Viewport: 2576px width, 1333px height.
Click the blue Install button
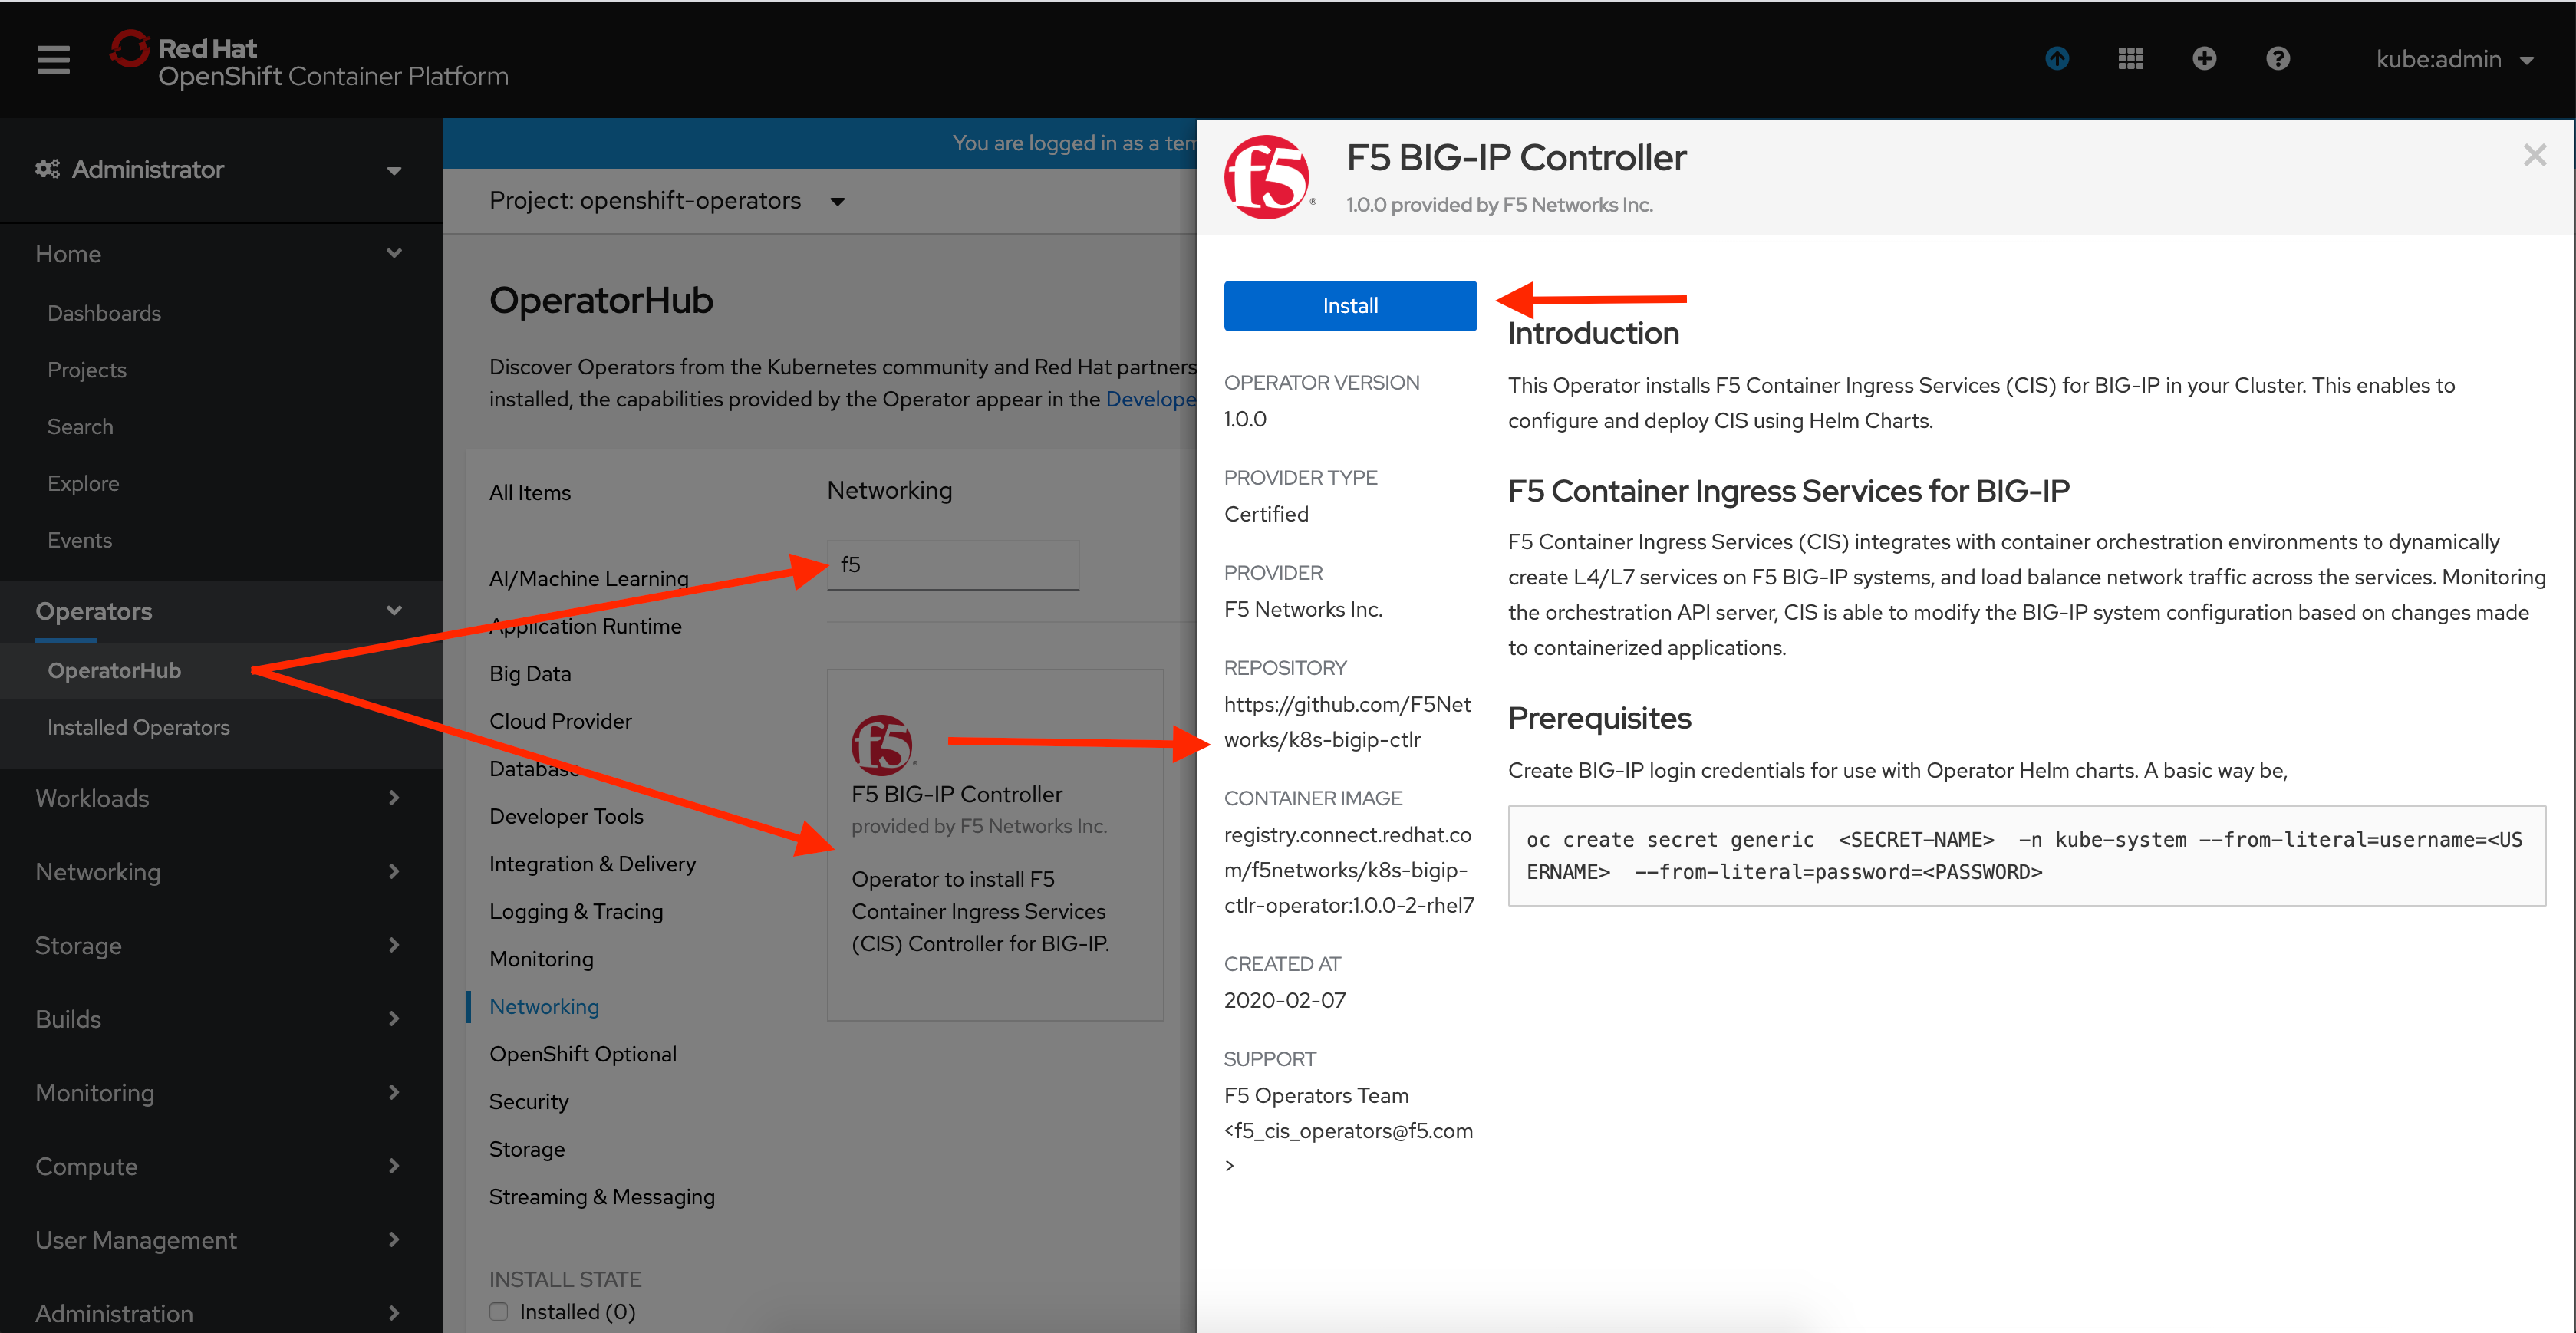point(1349,306)
